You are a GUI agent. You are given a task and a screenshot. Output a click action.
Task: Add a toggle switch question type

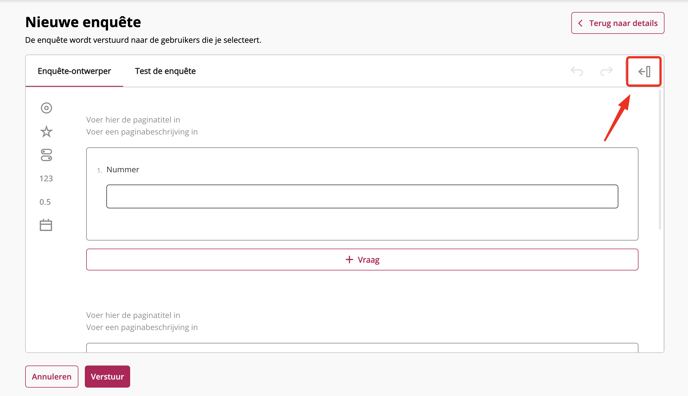46,155
